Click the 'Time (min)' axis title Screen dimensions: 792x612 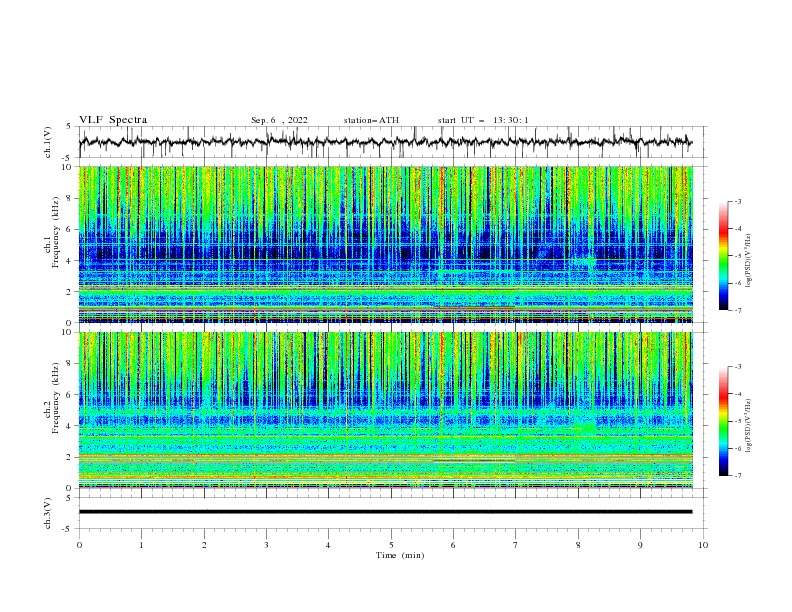tap(400, 555)
